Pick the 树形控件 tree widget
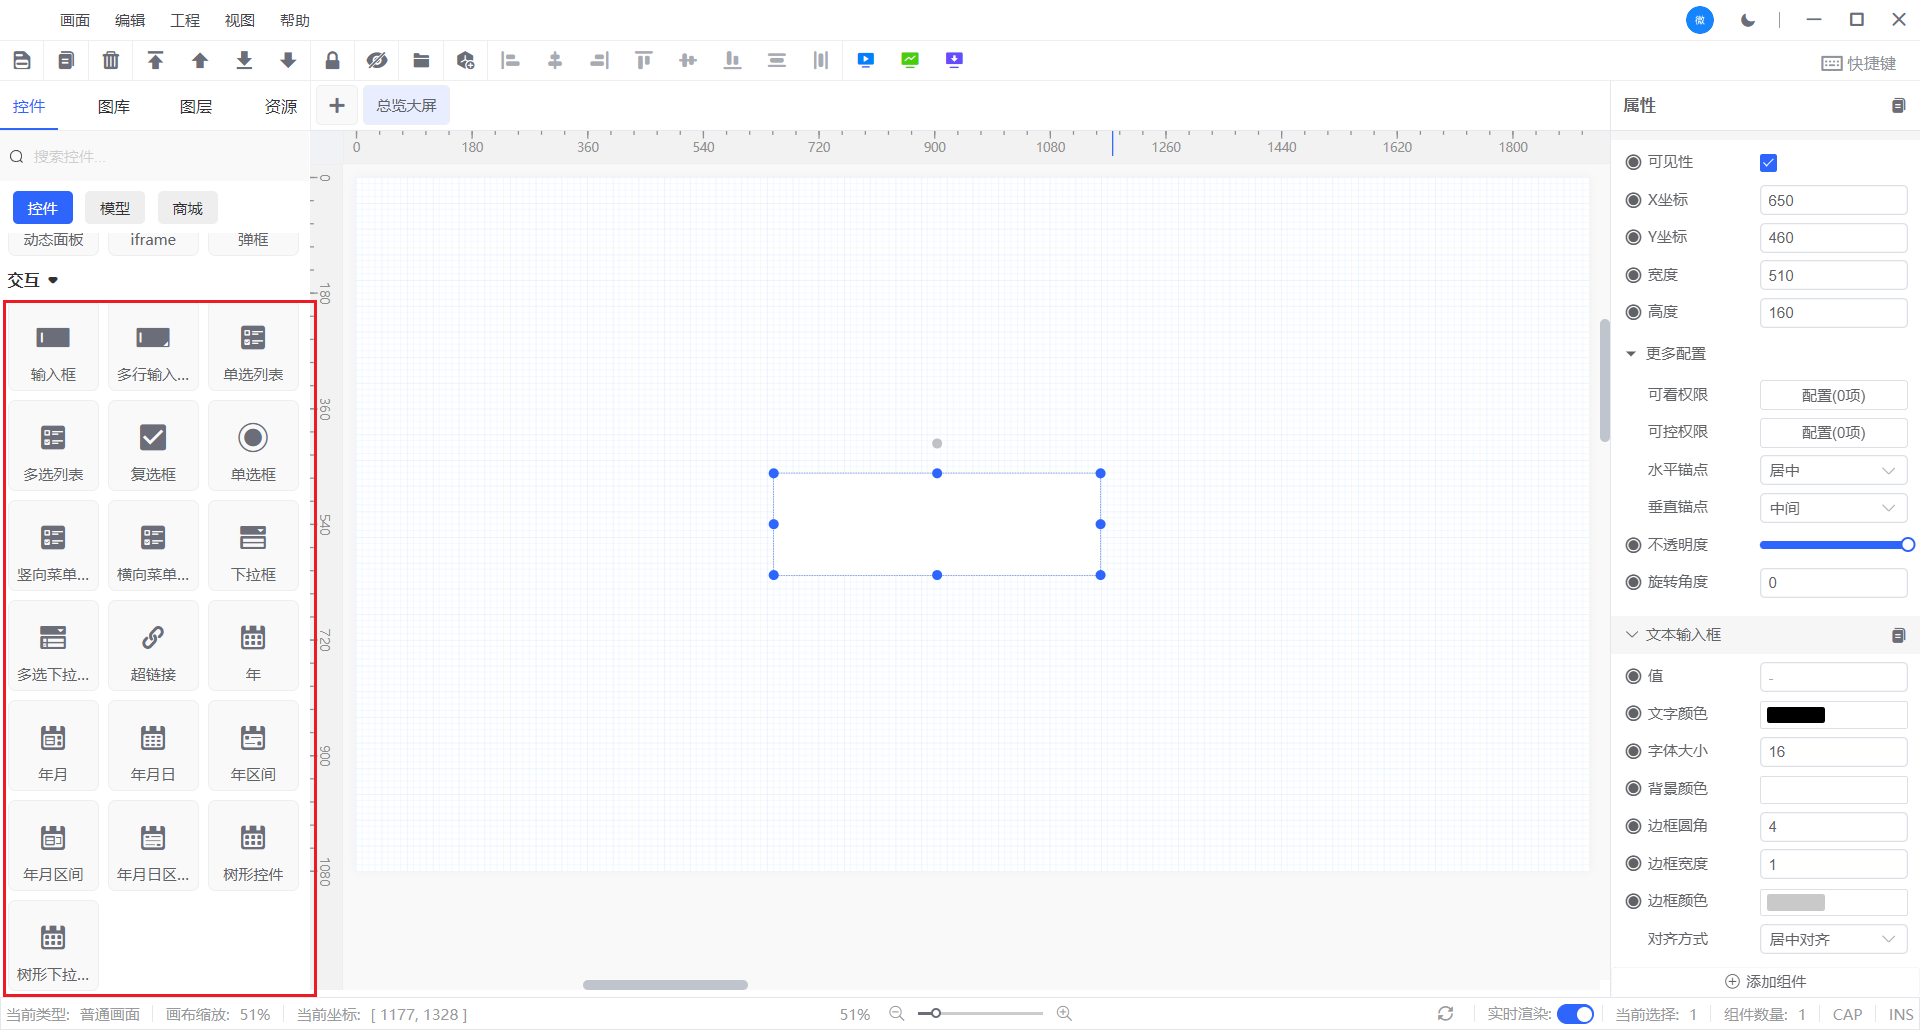1920x1030 pixels. pyautogui.click(x=253, y=848)
